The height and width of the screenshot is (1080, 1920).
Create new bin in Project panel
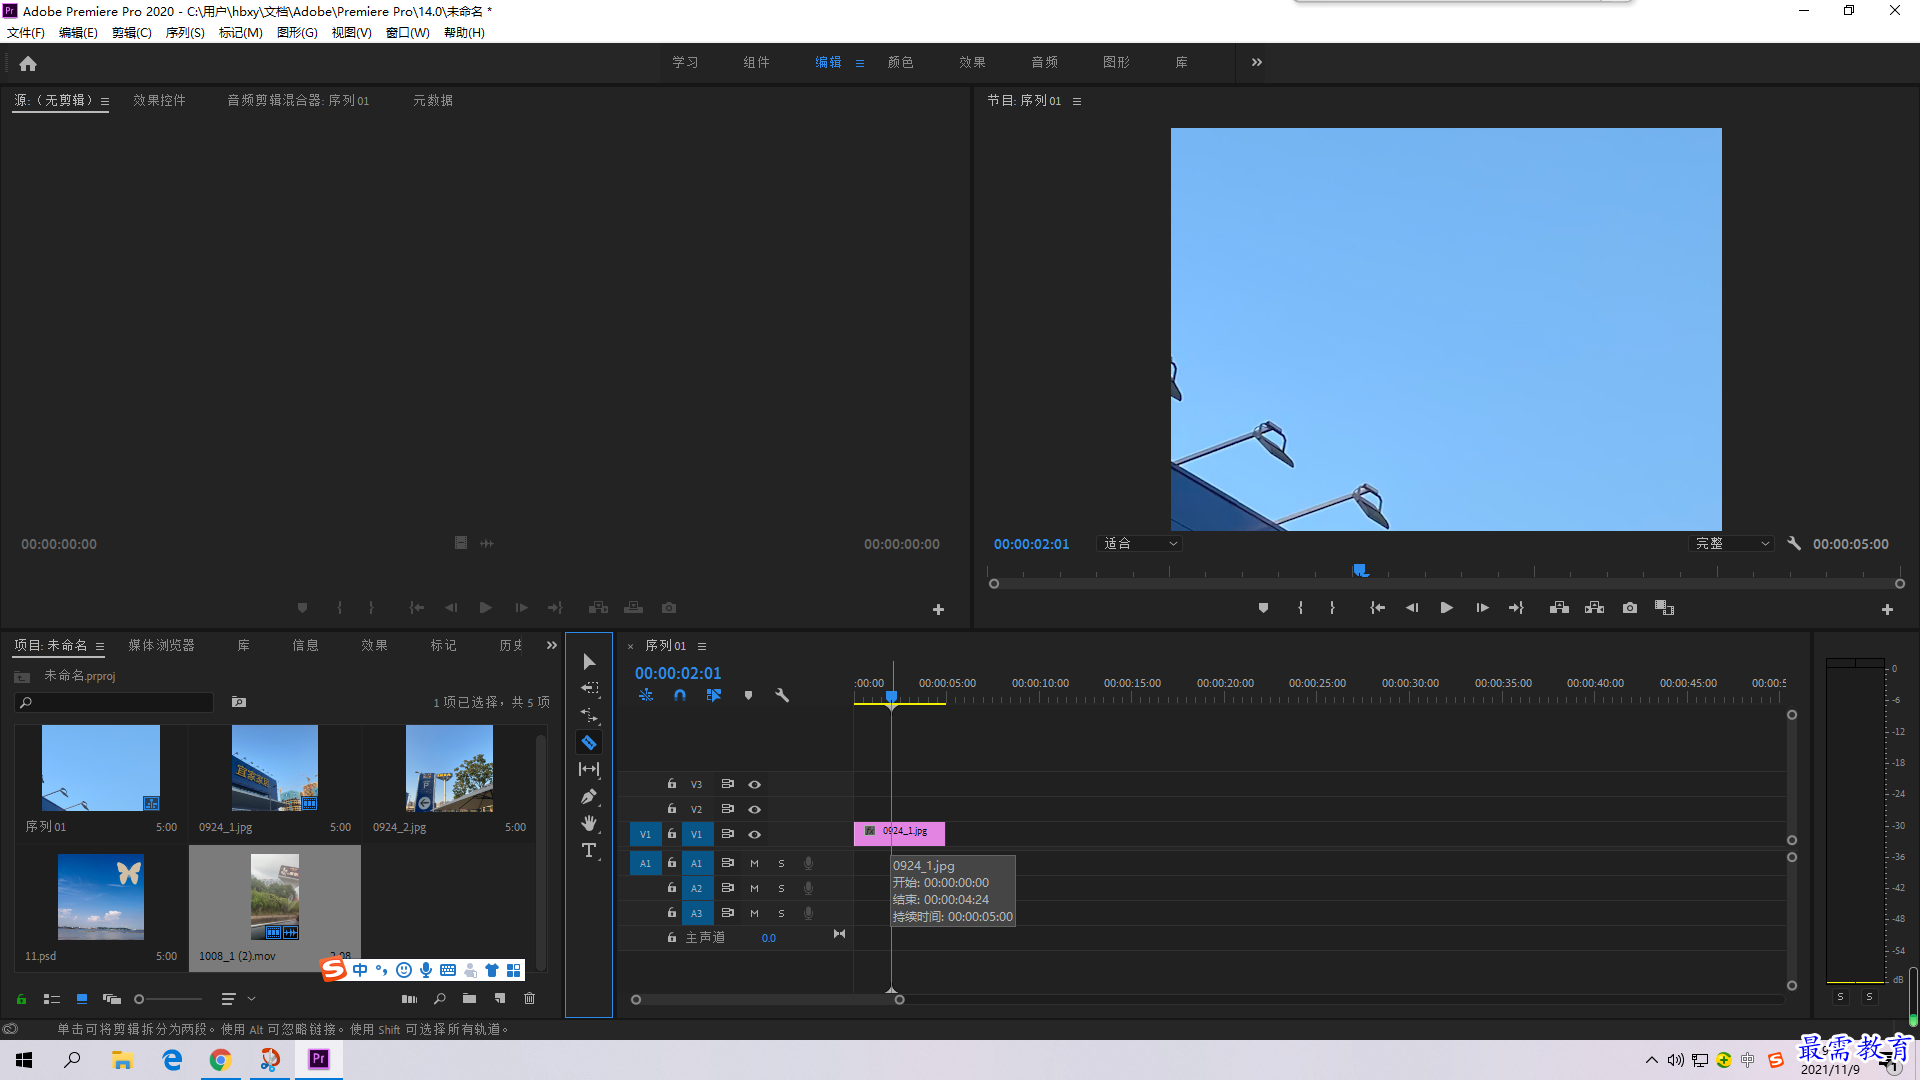(469, 998)
